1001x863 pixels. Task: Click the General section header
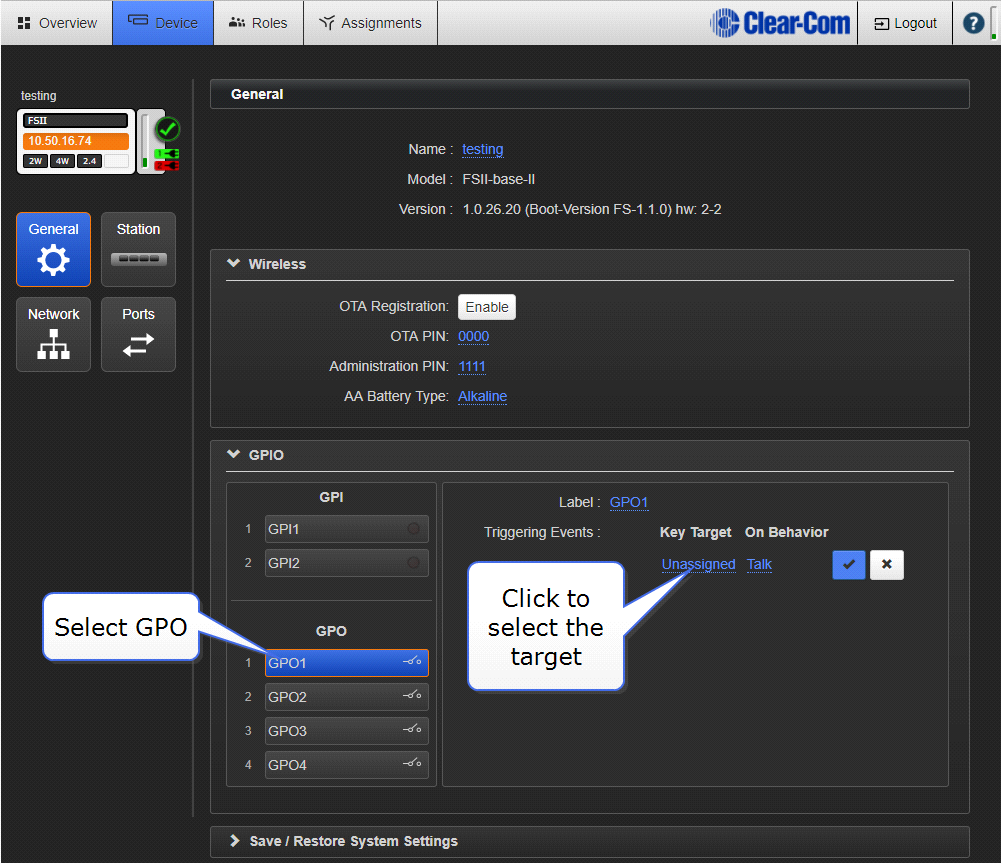[x=589, y=94]
